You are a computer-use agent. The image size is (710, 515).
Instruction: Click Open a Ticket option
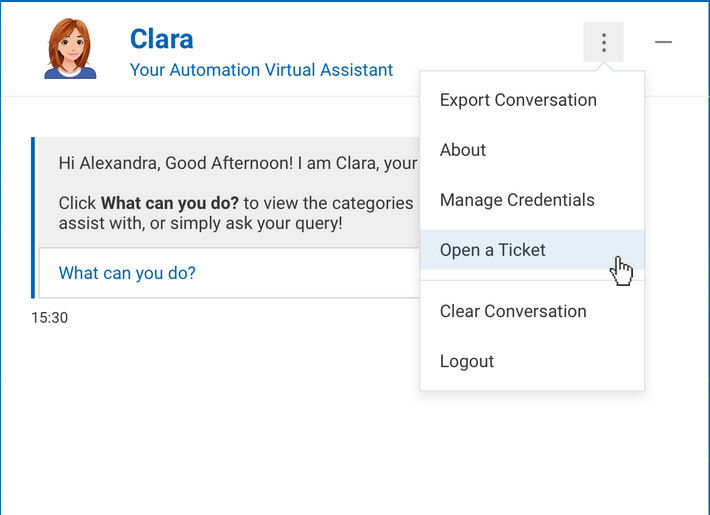pos(493,250)
